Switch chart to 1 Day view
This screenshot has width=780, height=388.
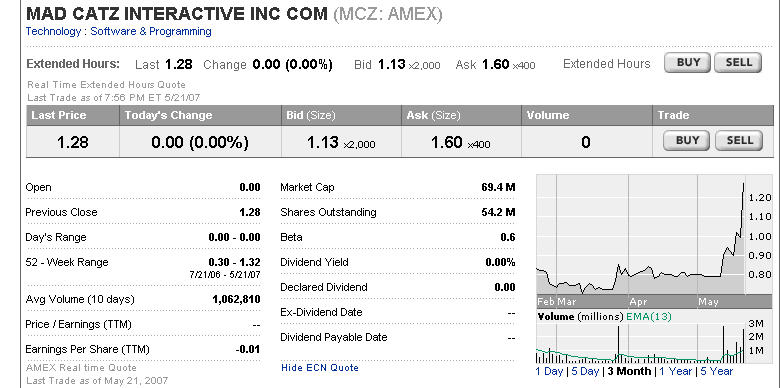click(x=549, y=371)
